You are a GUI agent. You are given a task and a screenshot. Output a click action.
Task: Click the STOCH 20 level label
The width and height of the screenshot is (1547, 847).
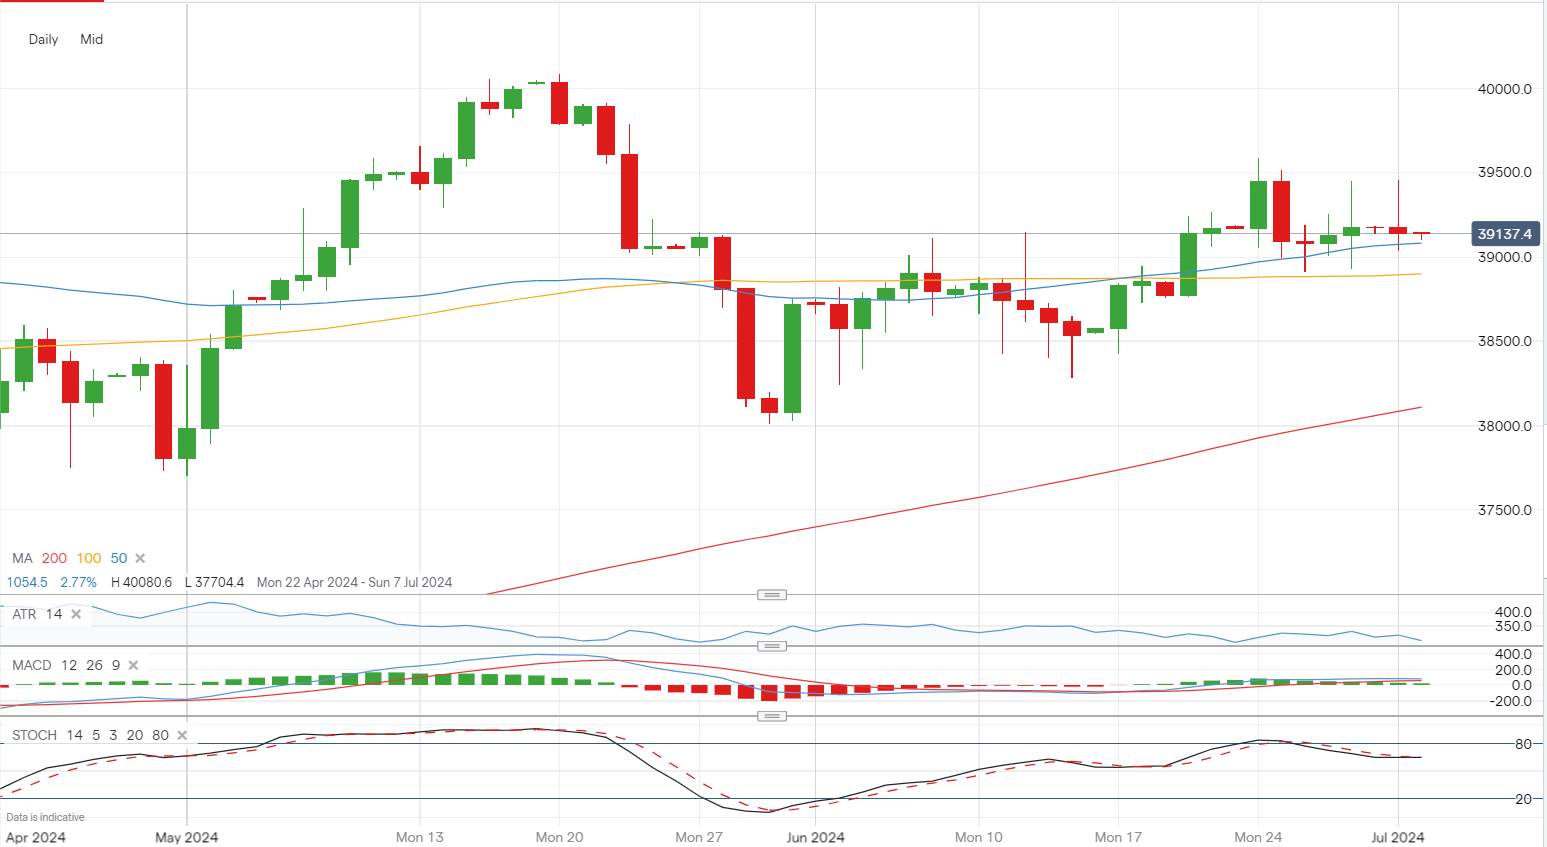pos(1524,799)
